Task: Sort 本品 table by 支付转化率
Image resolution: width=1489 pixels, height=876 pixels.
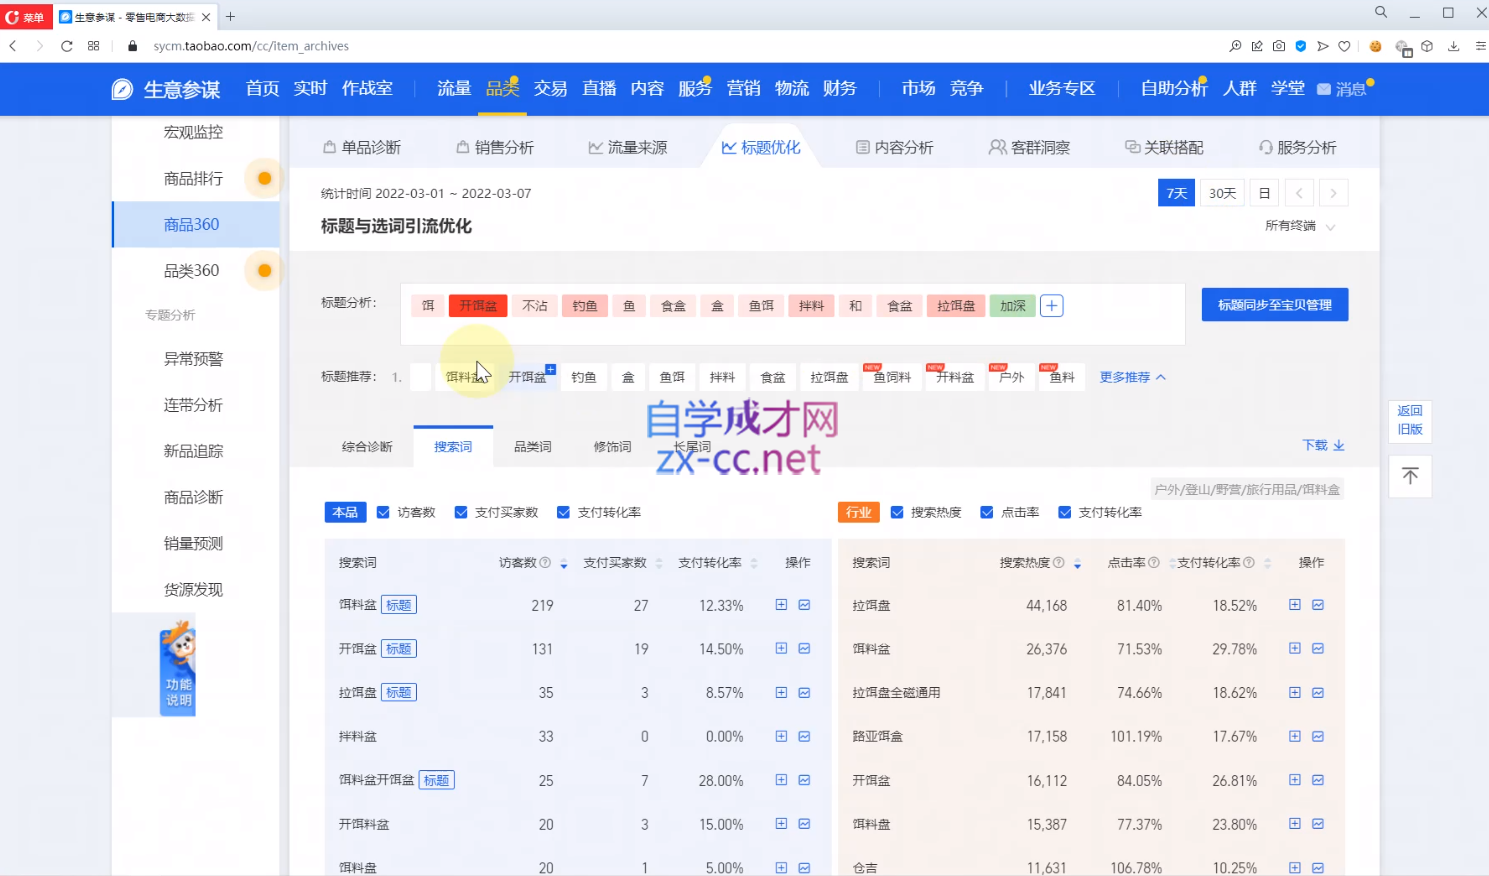Action: (x=754, y=564)
